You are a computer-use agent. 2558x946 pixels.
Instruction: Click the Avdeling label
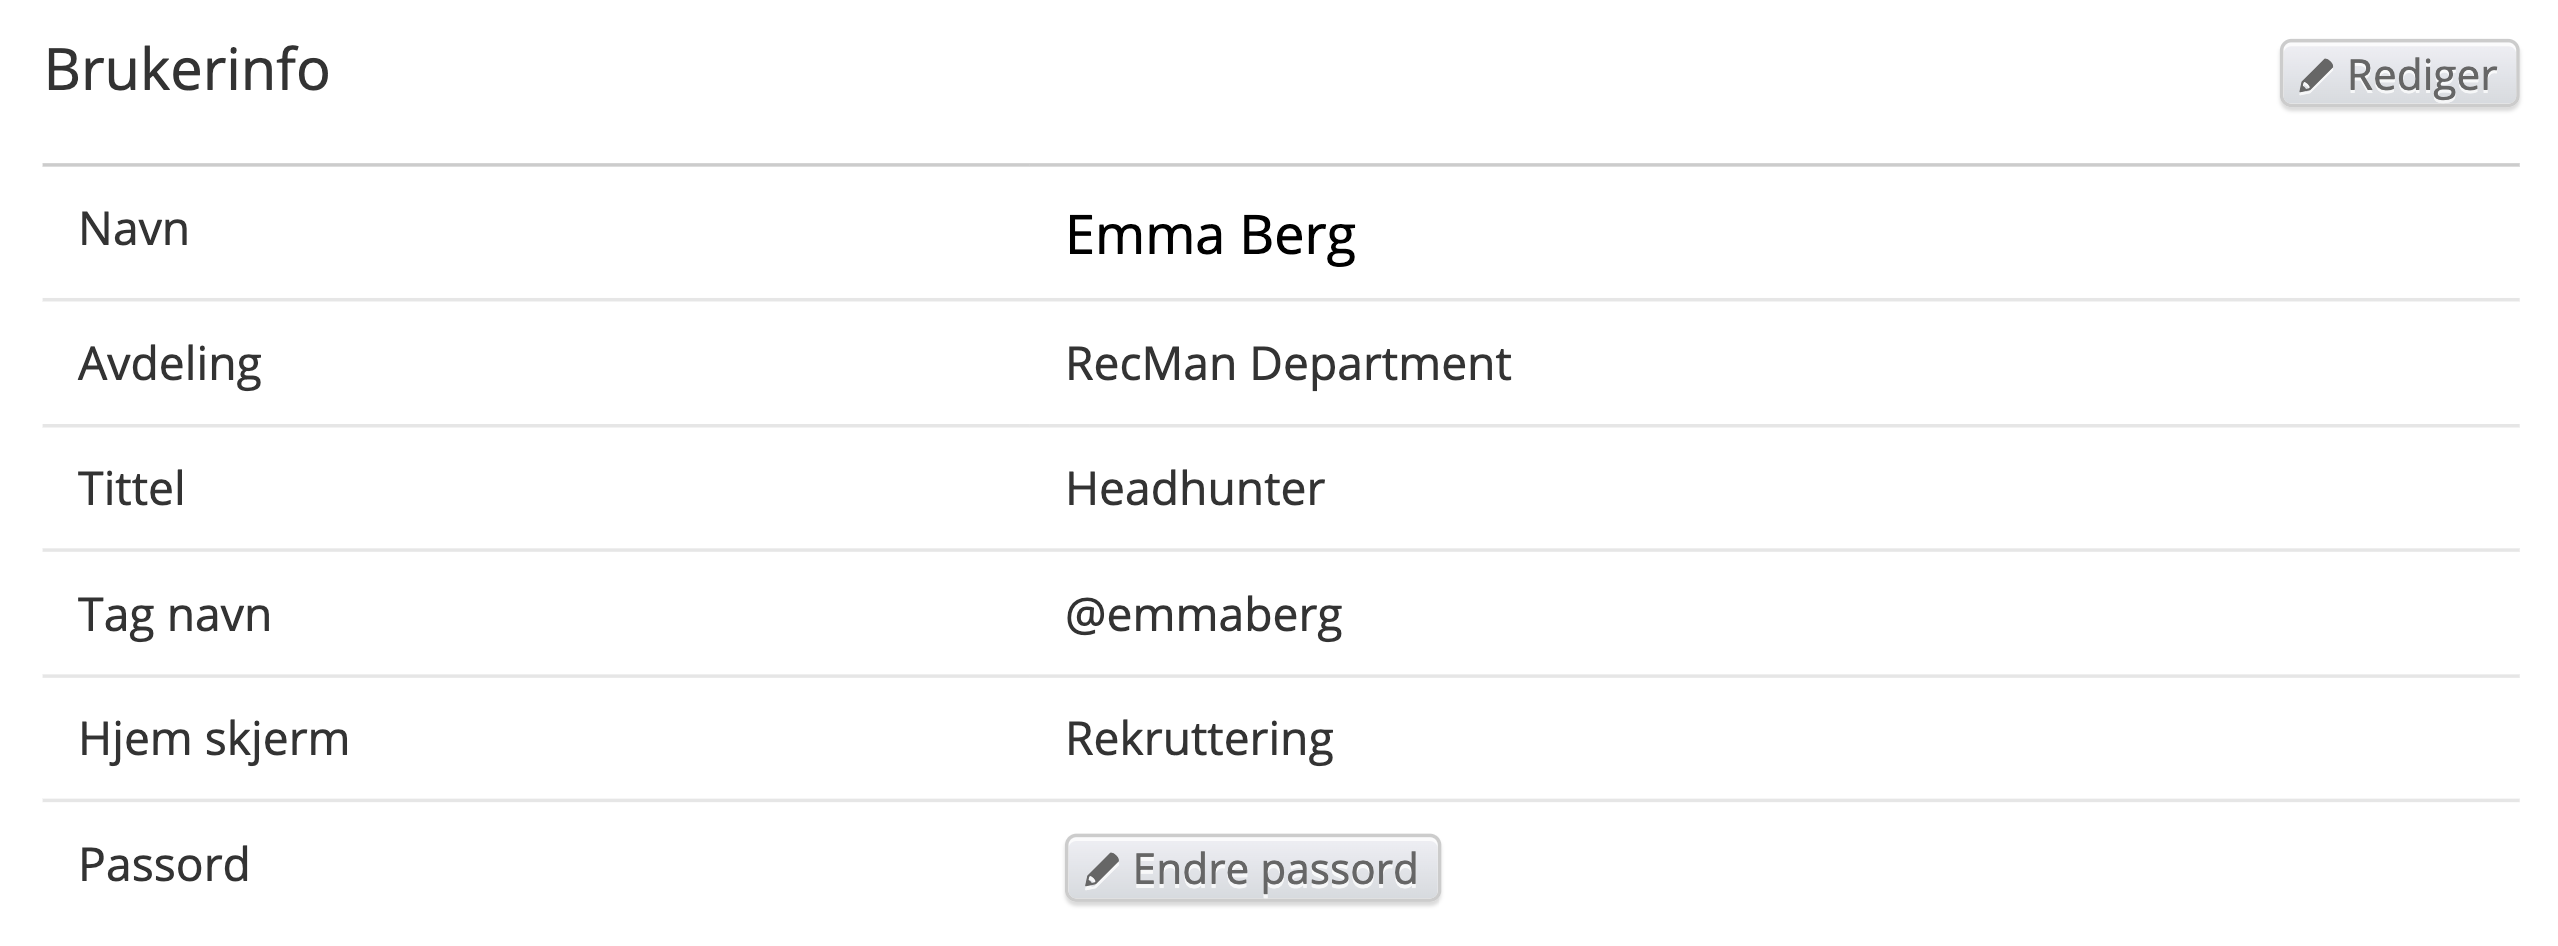170,364
